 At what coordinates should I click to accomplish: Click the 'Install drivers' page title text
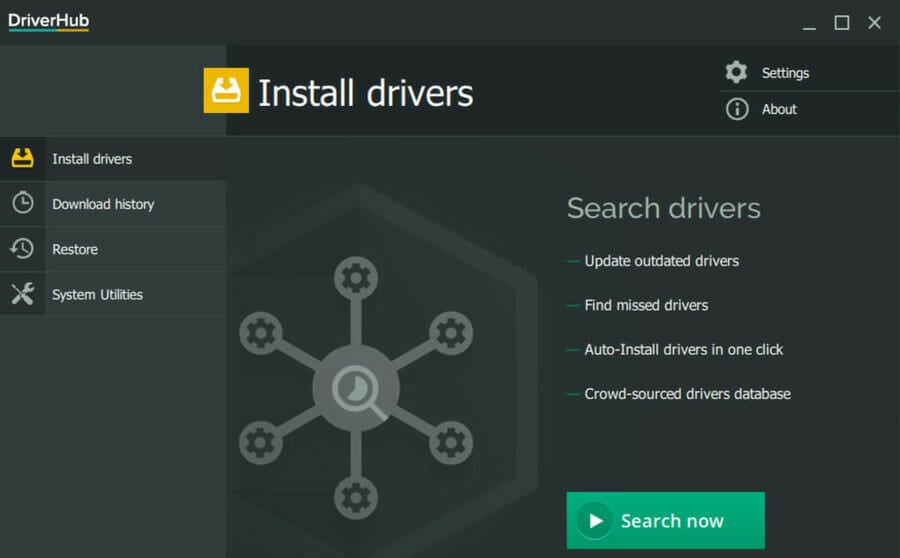[366, 93]
